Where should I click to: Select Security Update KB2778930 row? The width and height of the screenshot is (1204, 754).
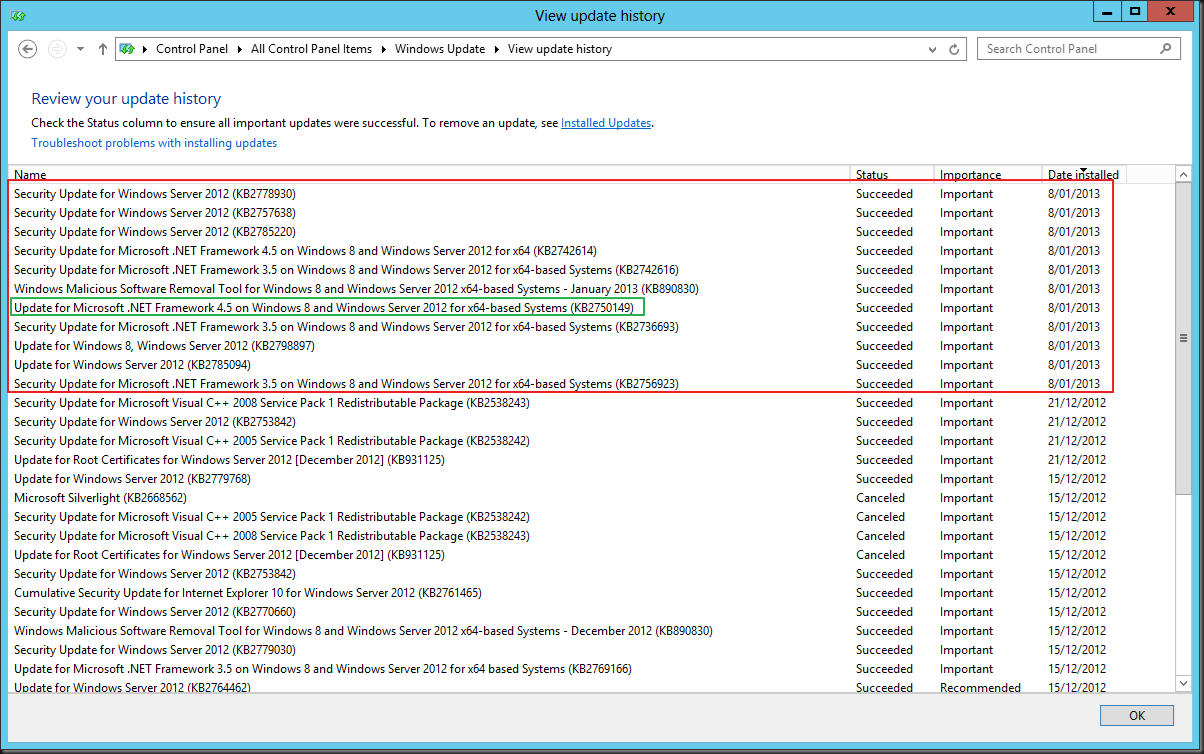[x=590, y=194]
